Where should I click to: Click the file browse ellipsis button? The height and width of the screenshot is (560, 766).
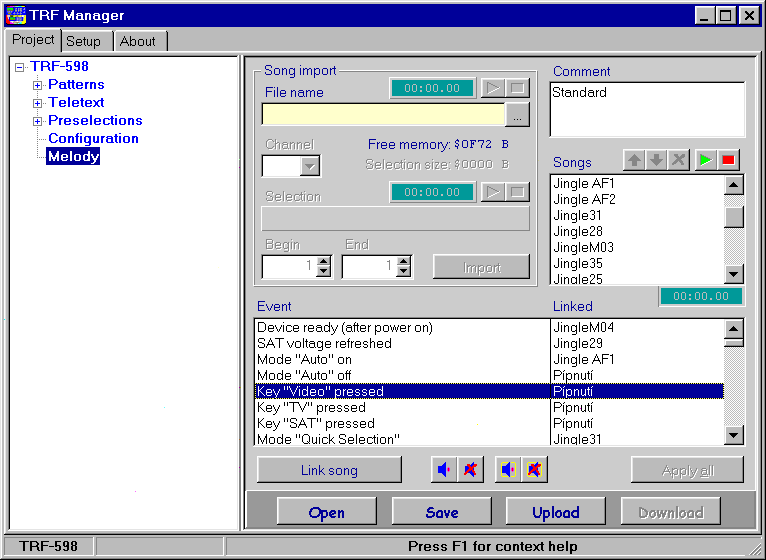(517, 115)
